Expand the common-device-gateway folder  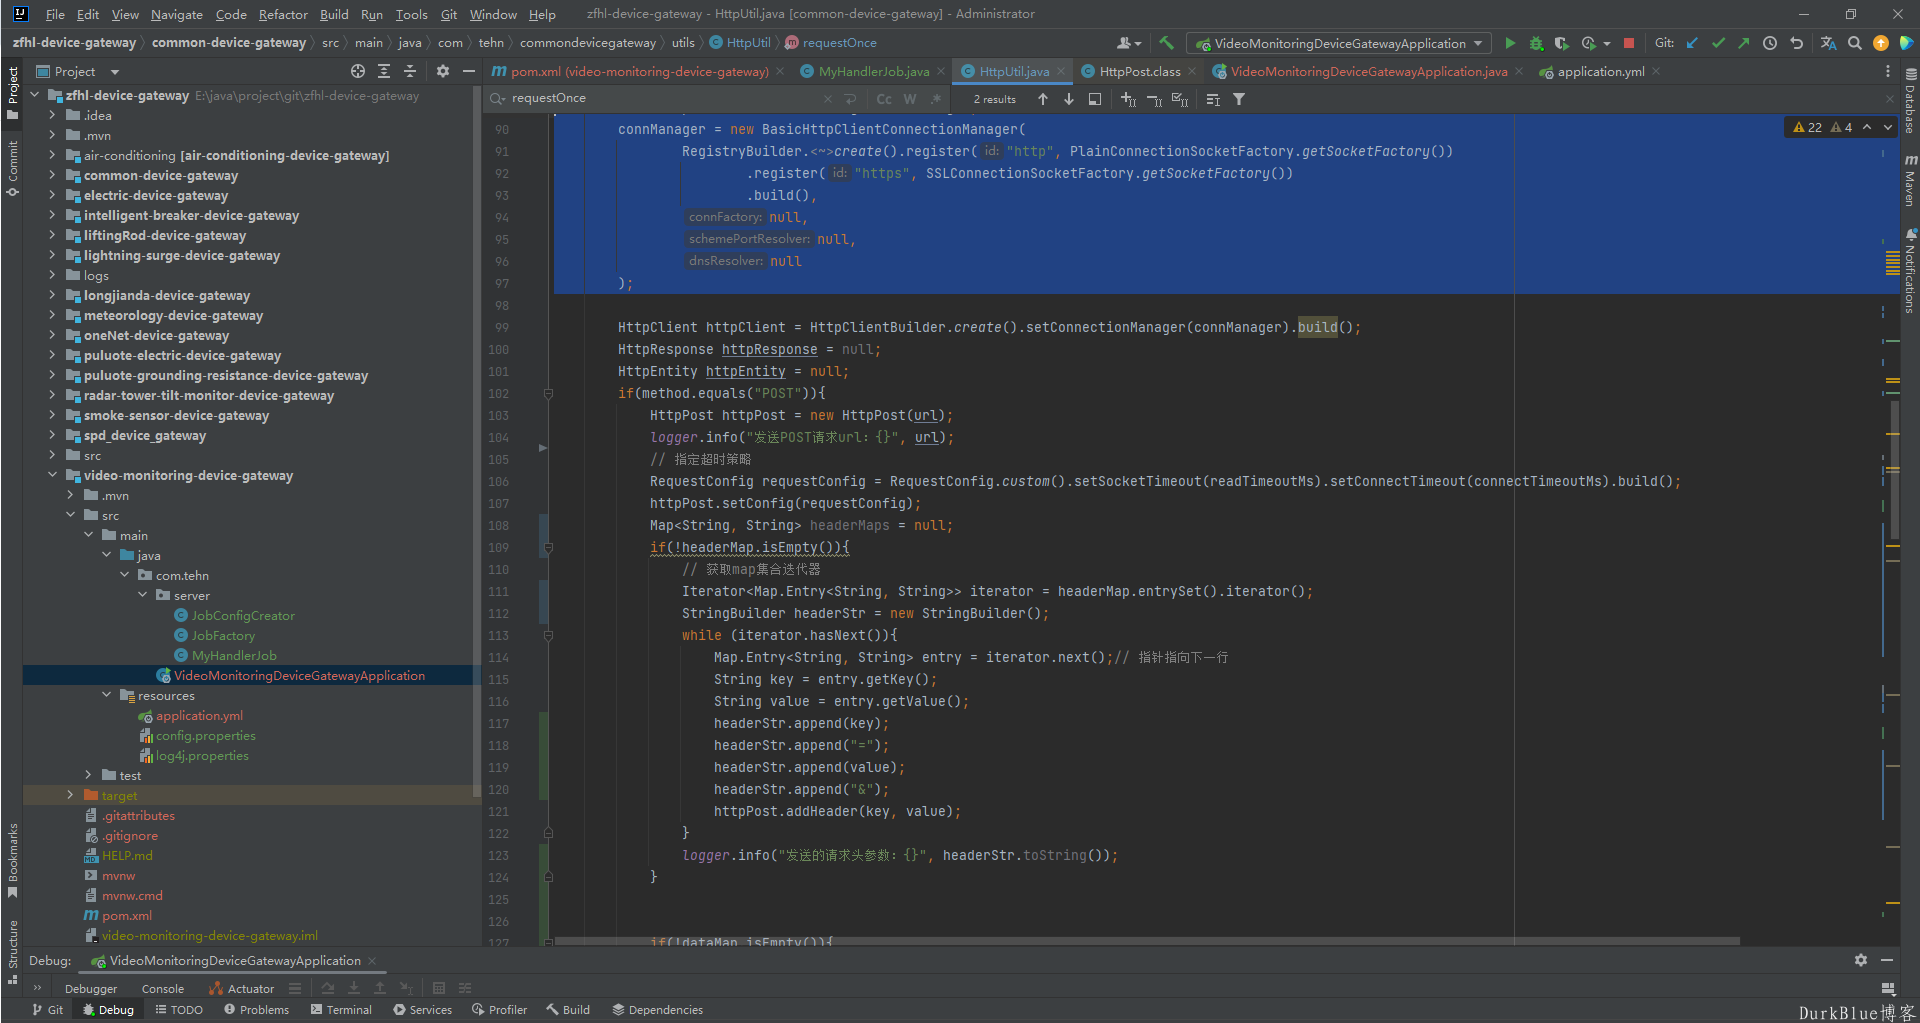52,175
